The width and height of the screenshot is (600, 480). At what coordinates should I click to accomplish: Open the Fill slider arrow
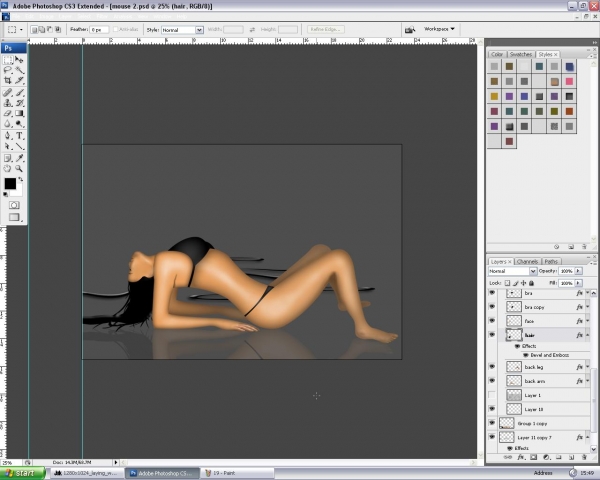(578, 283)
